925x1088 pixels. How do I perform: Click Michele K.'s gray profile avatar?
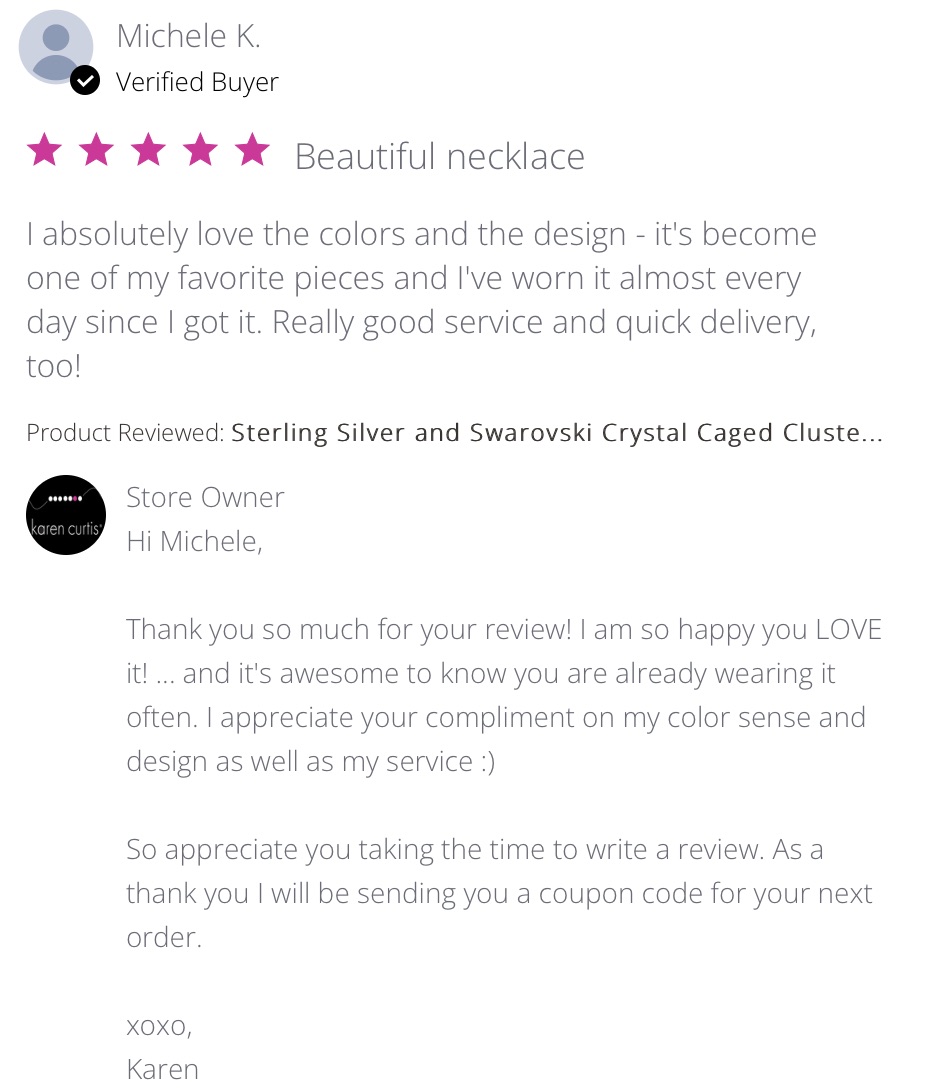tap(56, 46)
